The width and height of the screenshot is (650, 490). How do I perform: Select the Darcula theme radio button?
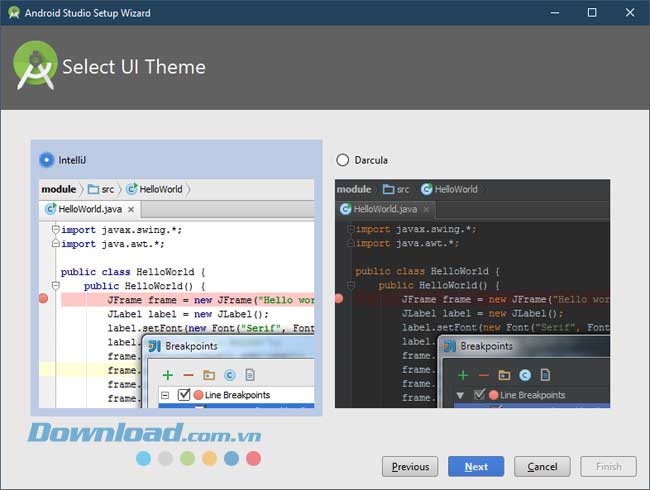point(342,160)
